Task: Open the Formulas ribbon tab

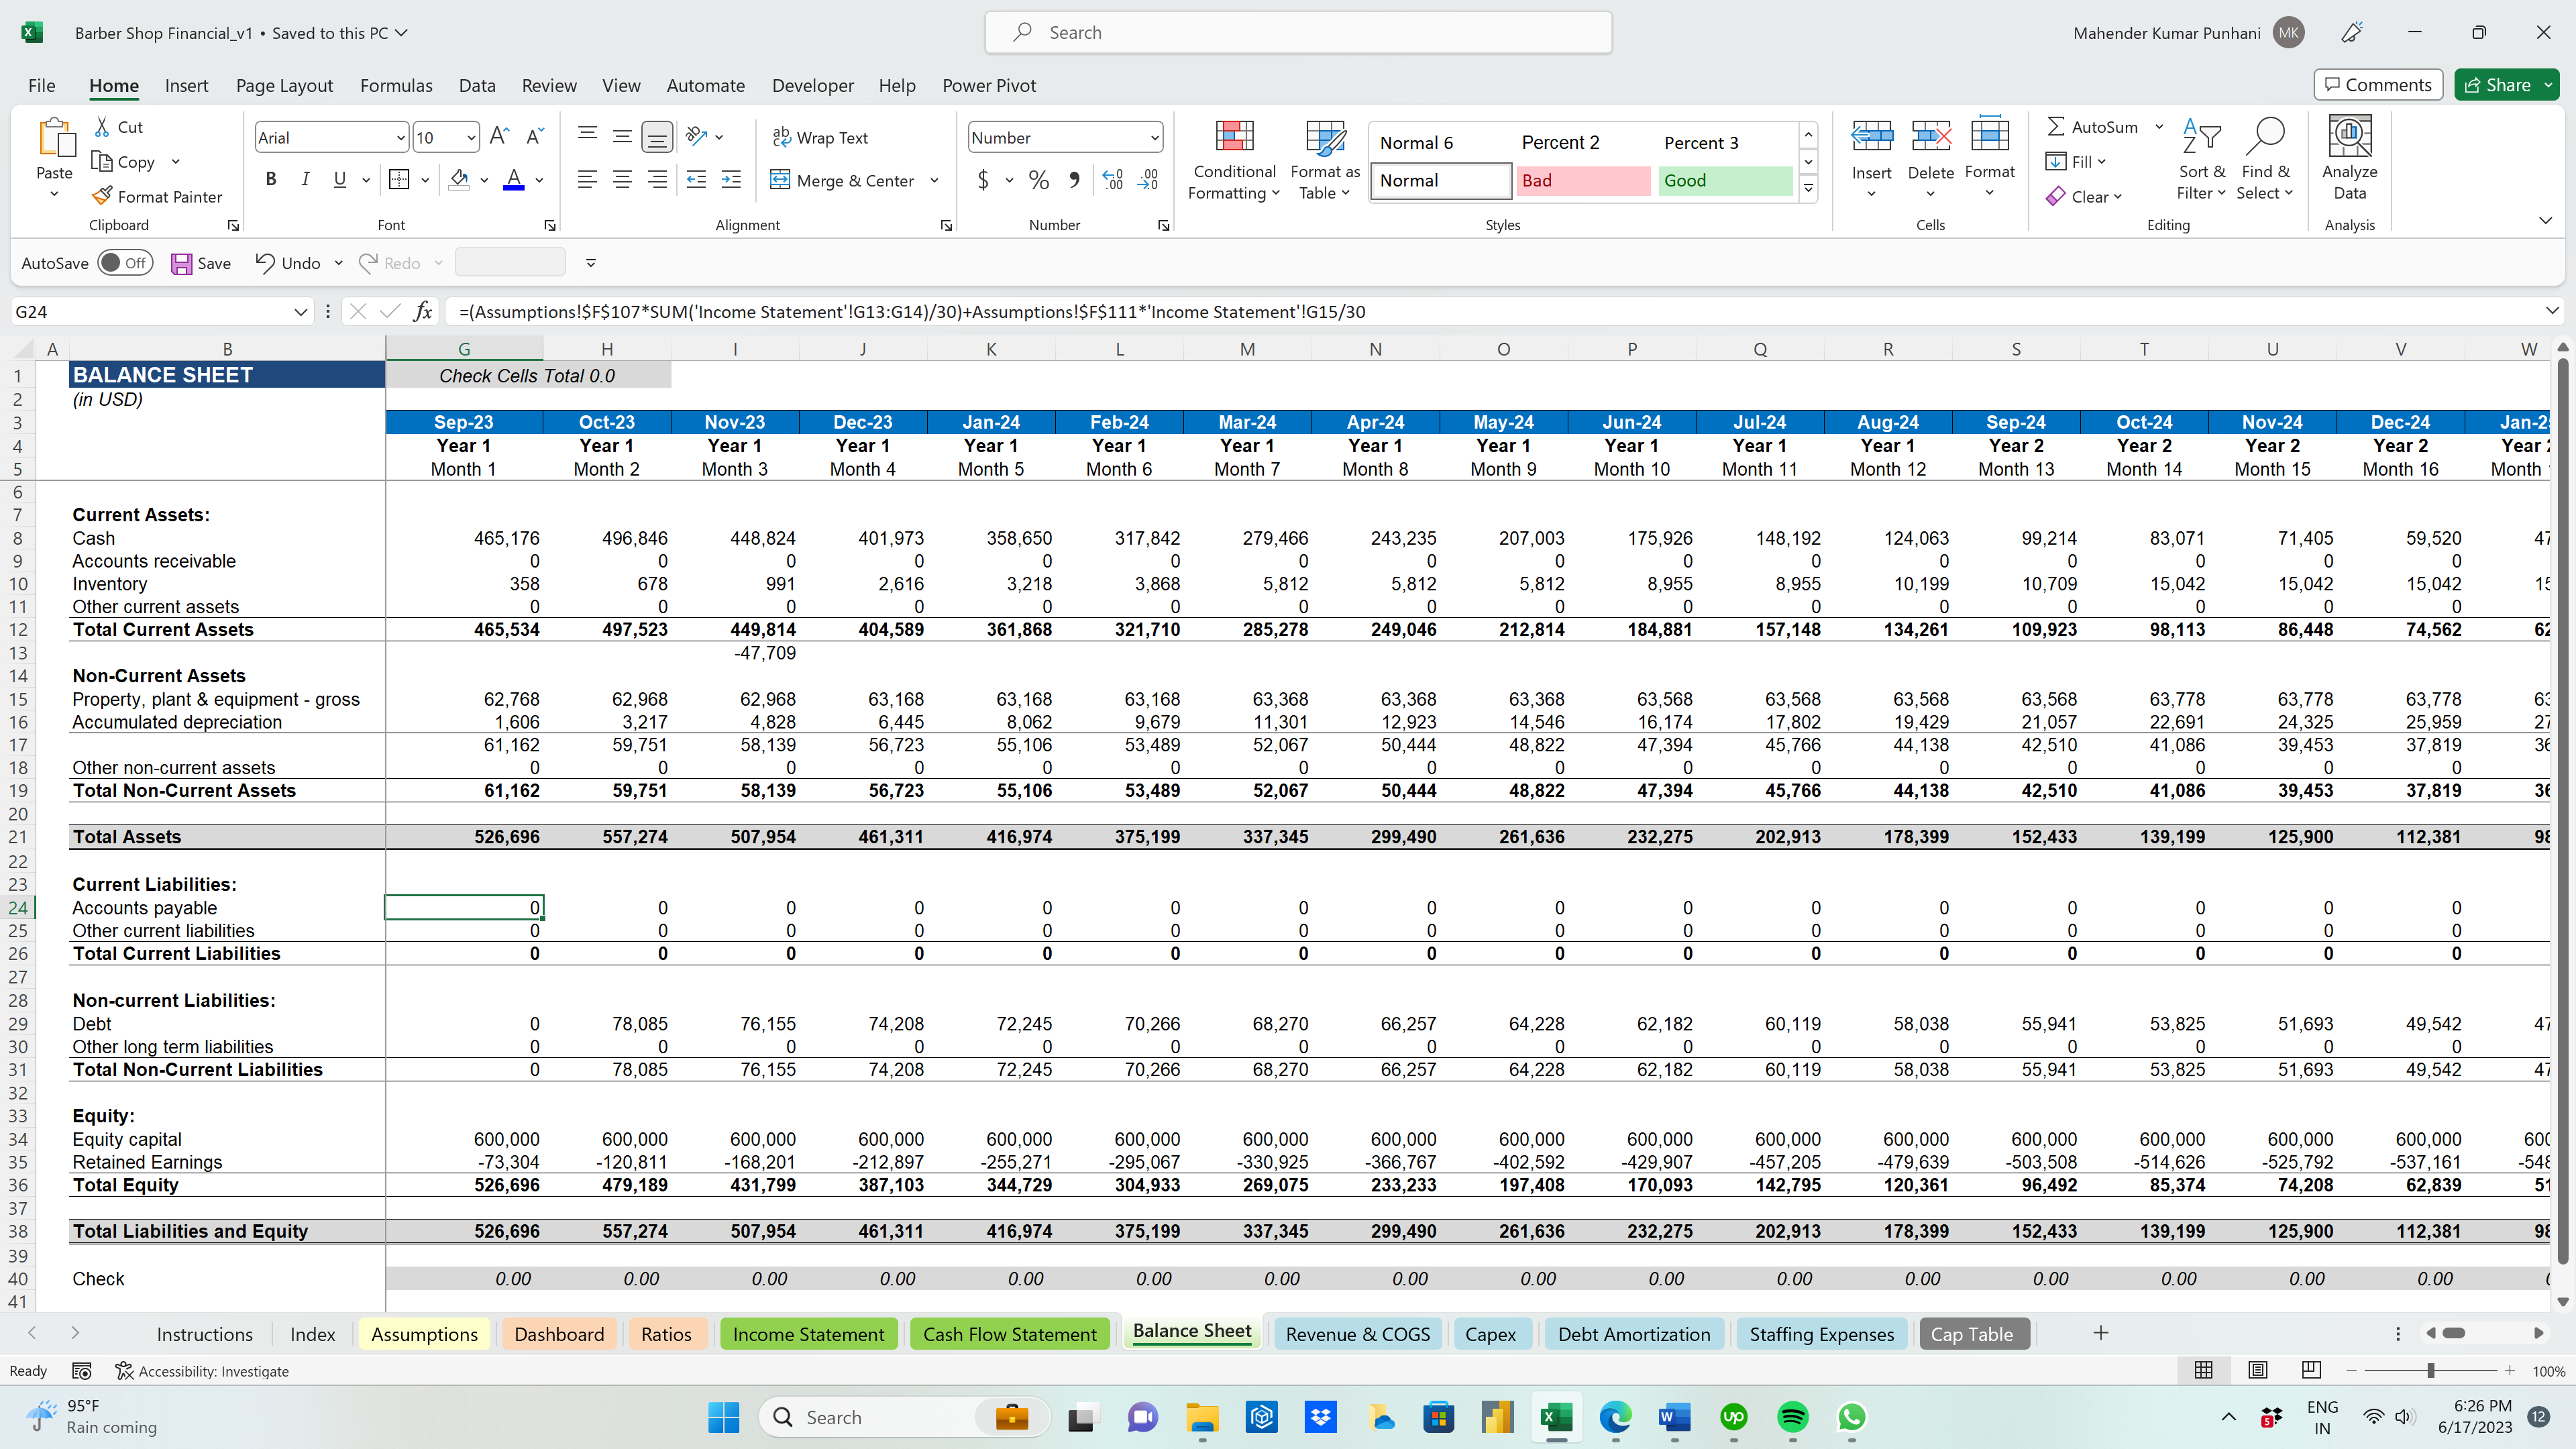Action: point(396,86)
